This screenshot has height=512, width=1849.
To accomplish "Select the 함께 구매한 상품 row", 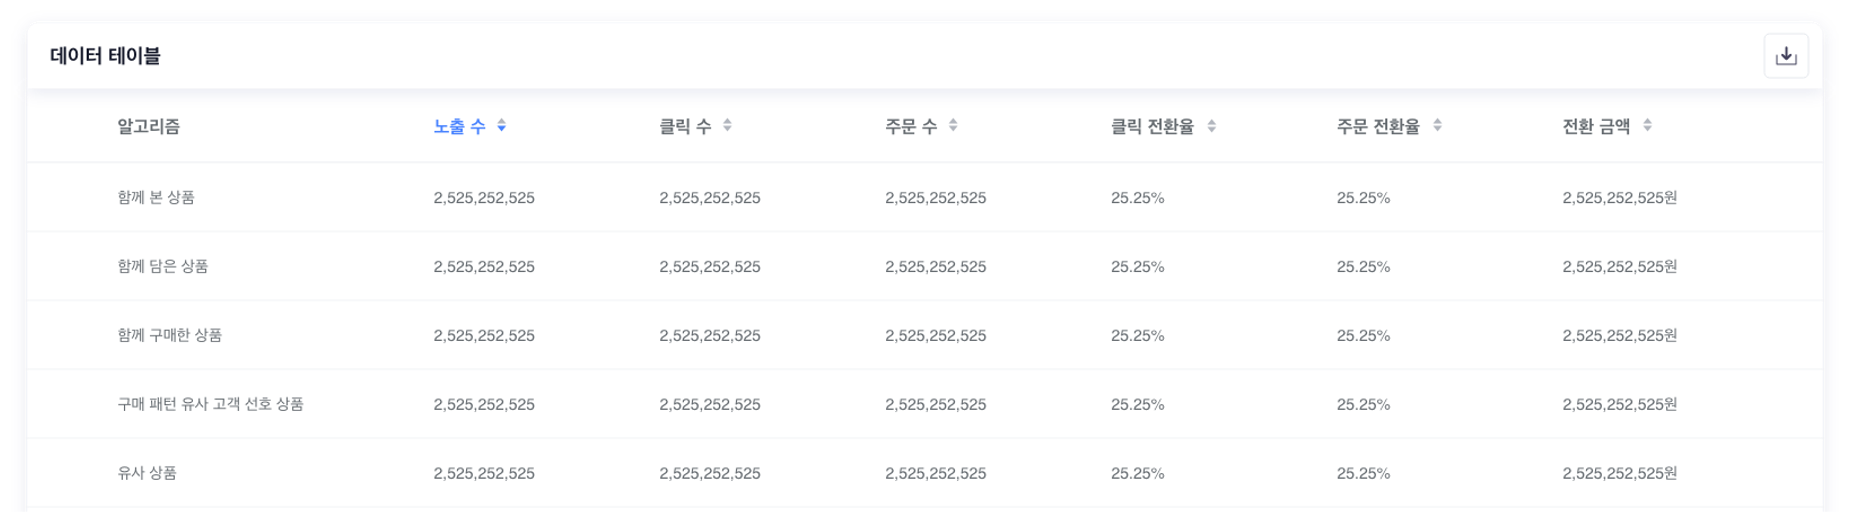I will point(170,336).
